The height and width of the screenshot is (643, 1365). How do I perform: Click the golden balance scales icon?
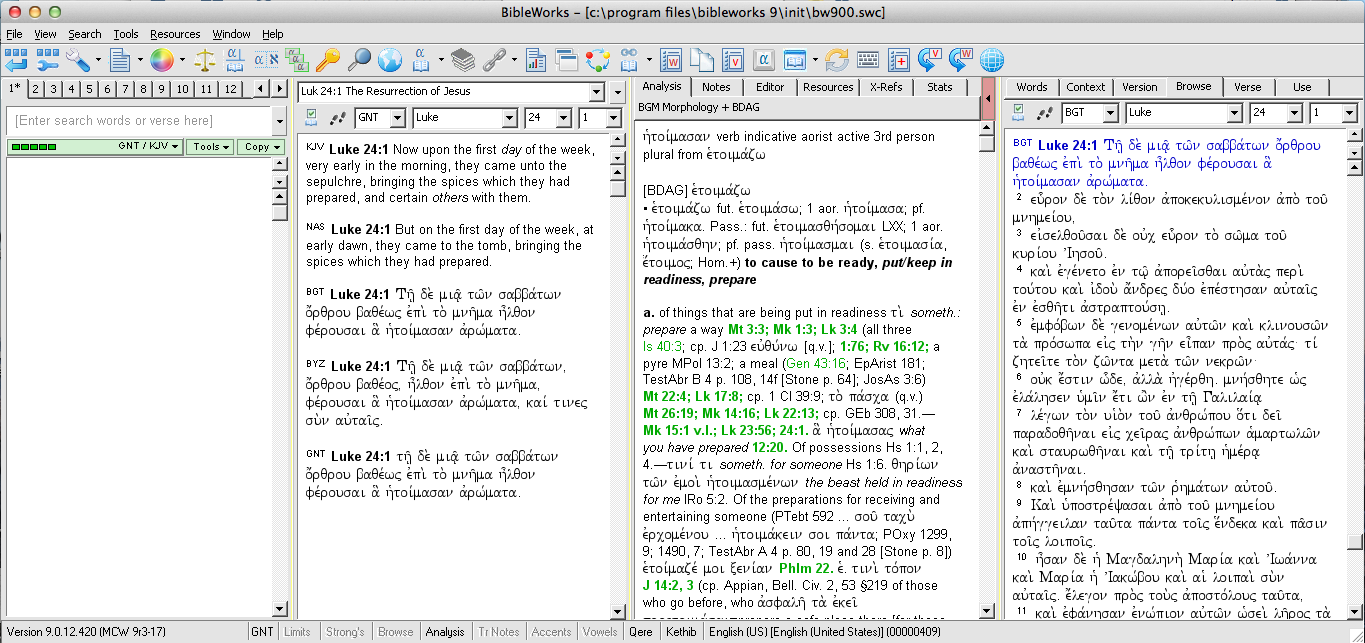coord(205,60)
